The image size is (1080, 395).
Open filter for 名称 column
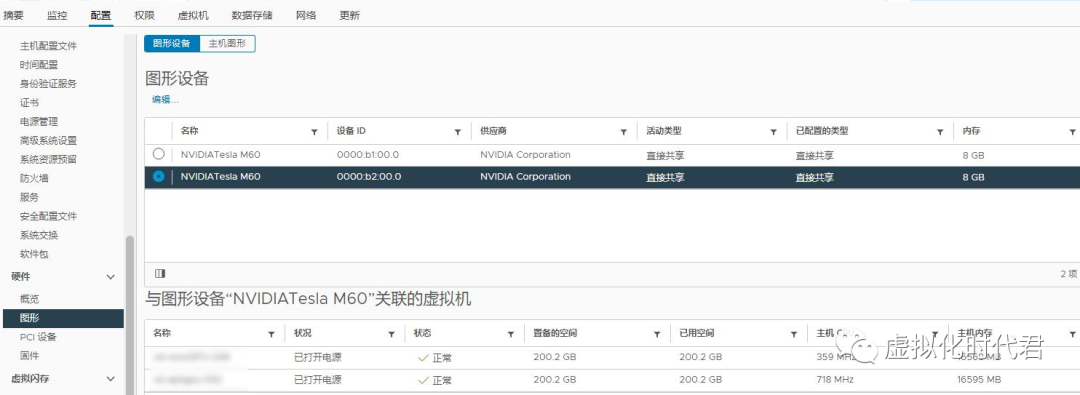click(314, 132)
